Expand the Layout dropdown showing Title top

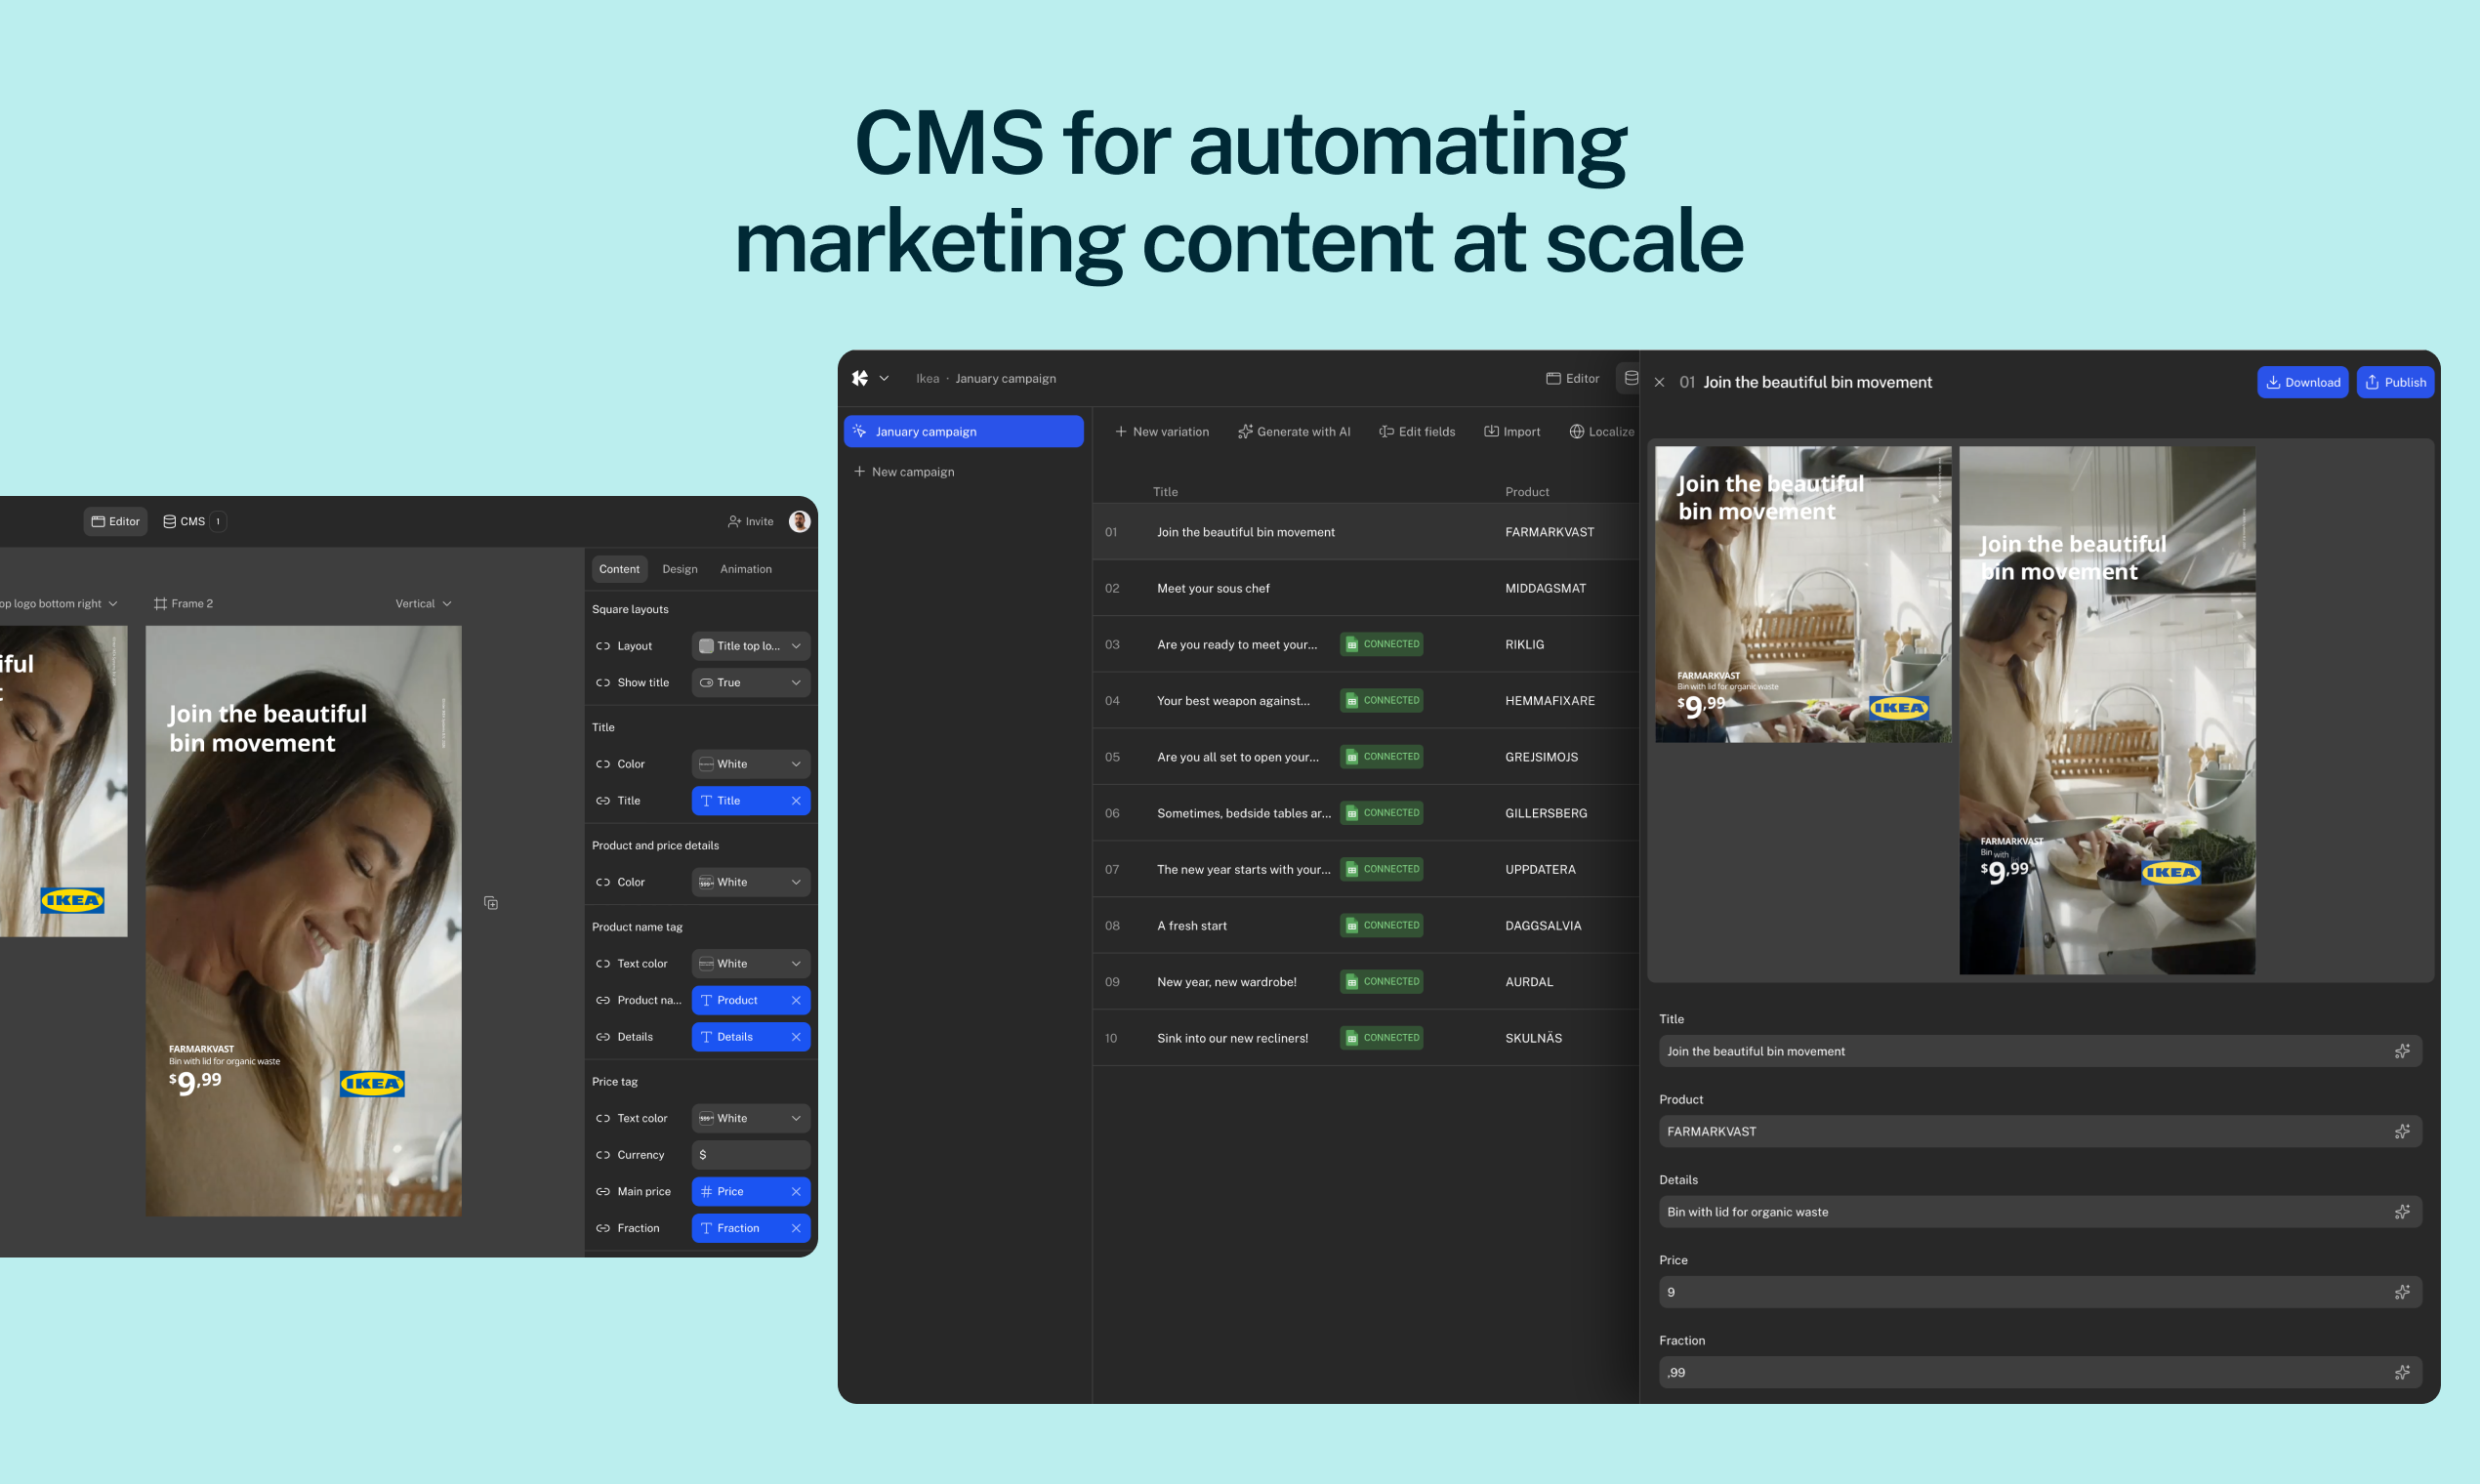point(750,645)
